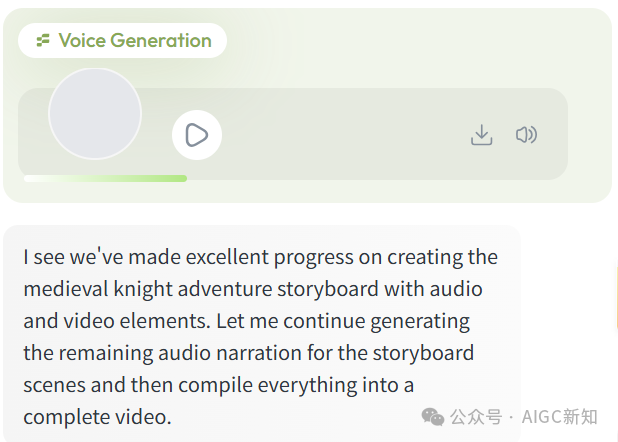
Task: Click the assistant message about knight storyboard
Action: [262, 334]
